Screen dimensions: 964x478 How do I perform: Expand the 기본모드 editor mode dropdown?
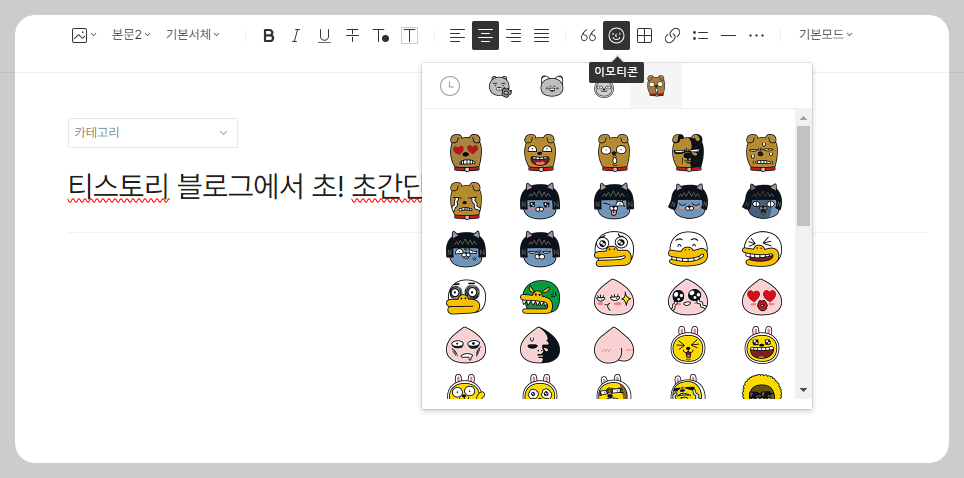825,35
